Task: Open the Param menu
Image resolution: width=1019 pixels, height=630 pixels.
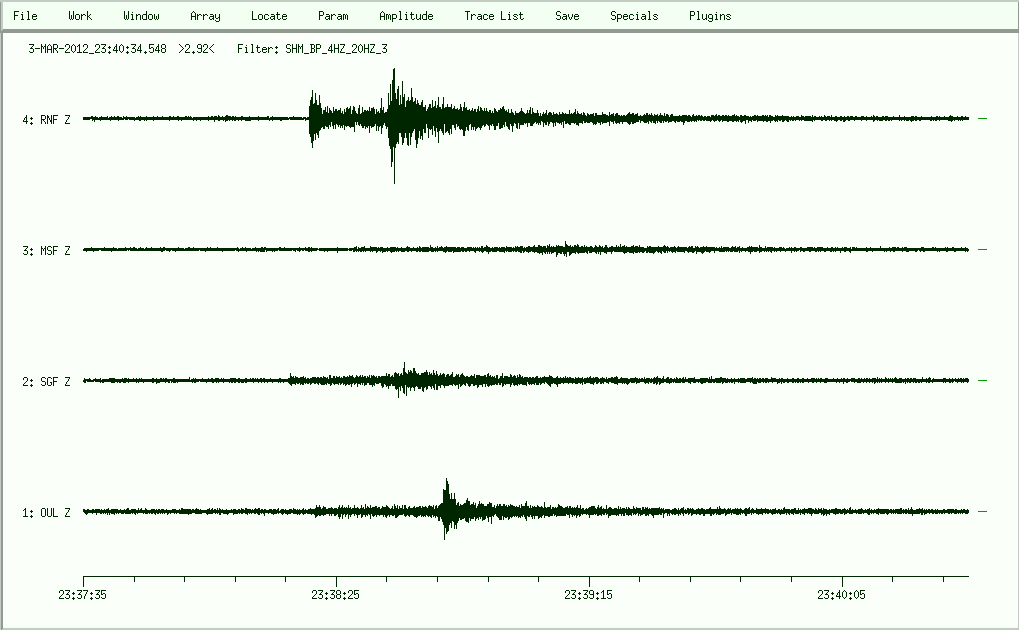Action: [x=333, y=16]
